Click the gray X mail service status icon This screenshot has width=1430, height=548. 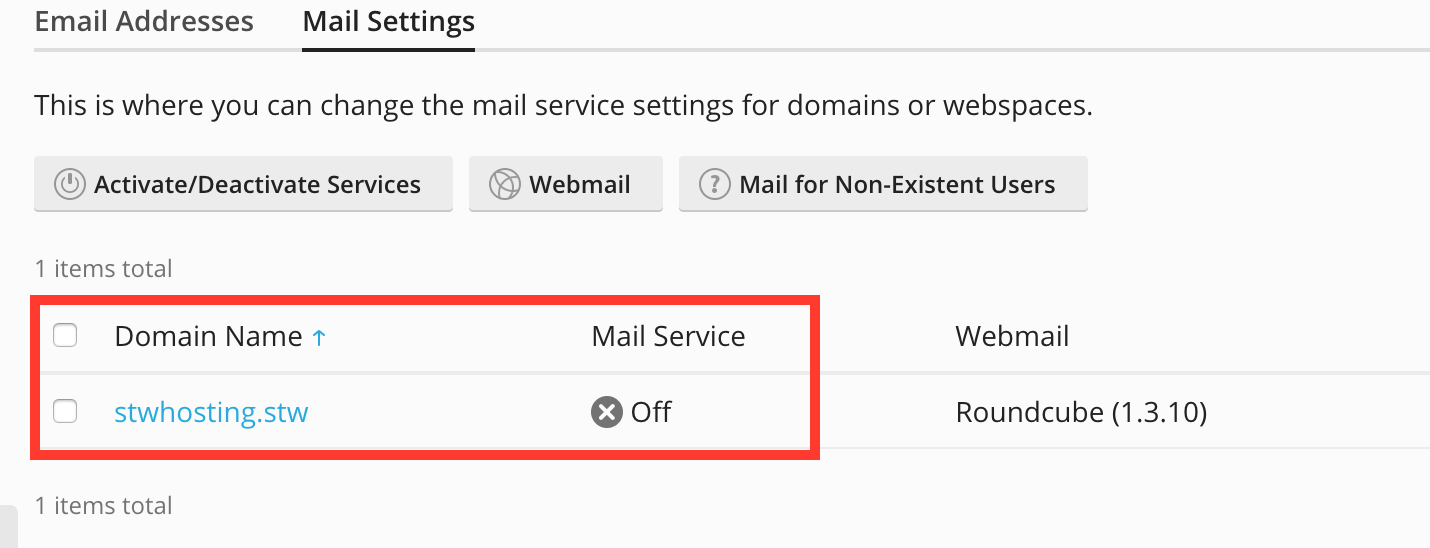pyautogui.click(x=607, y=412)
